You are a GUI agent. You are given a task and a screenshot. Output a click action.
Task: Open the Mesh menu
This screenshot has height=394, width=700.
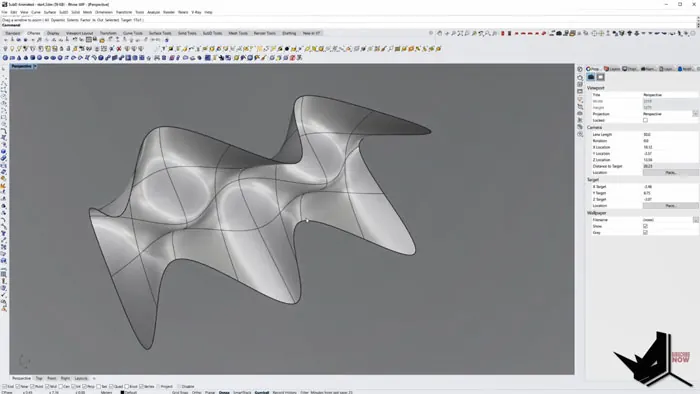click(x=88, y=12)
